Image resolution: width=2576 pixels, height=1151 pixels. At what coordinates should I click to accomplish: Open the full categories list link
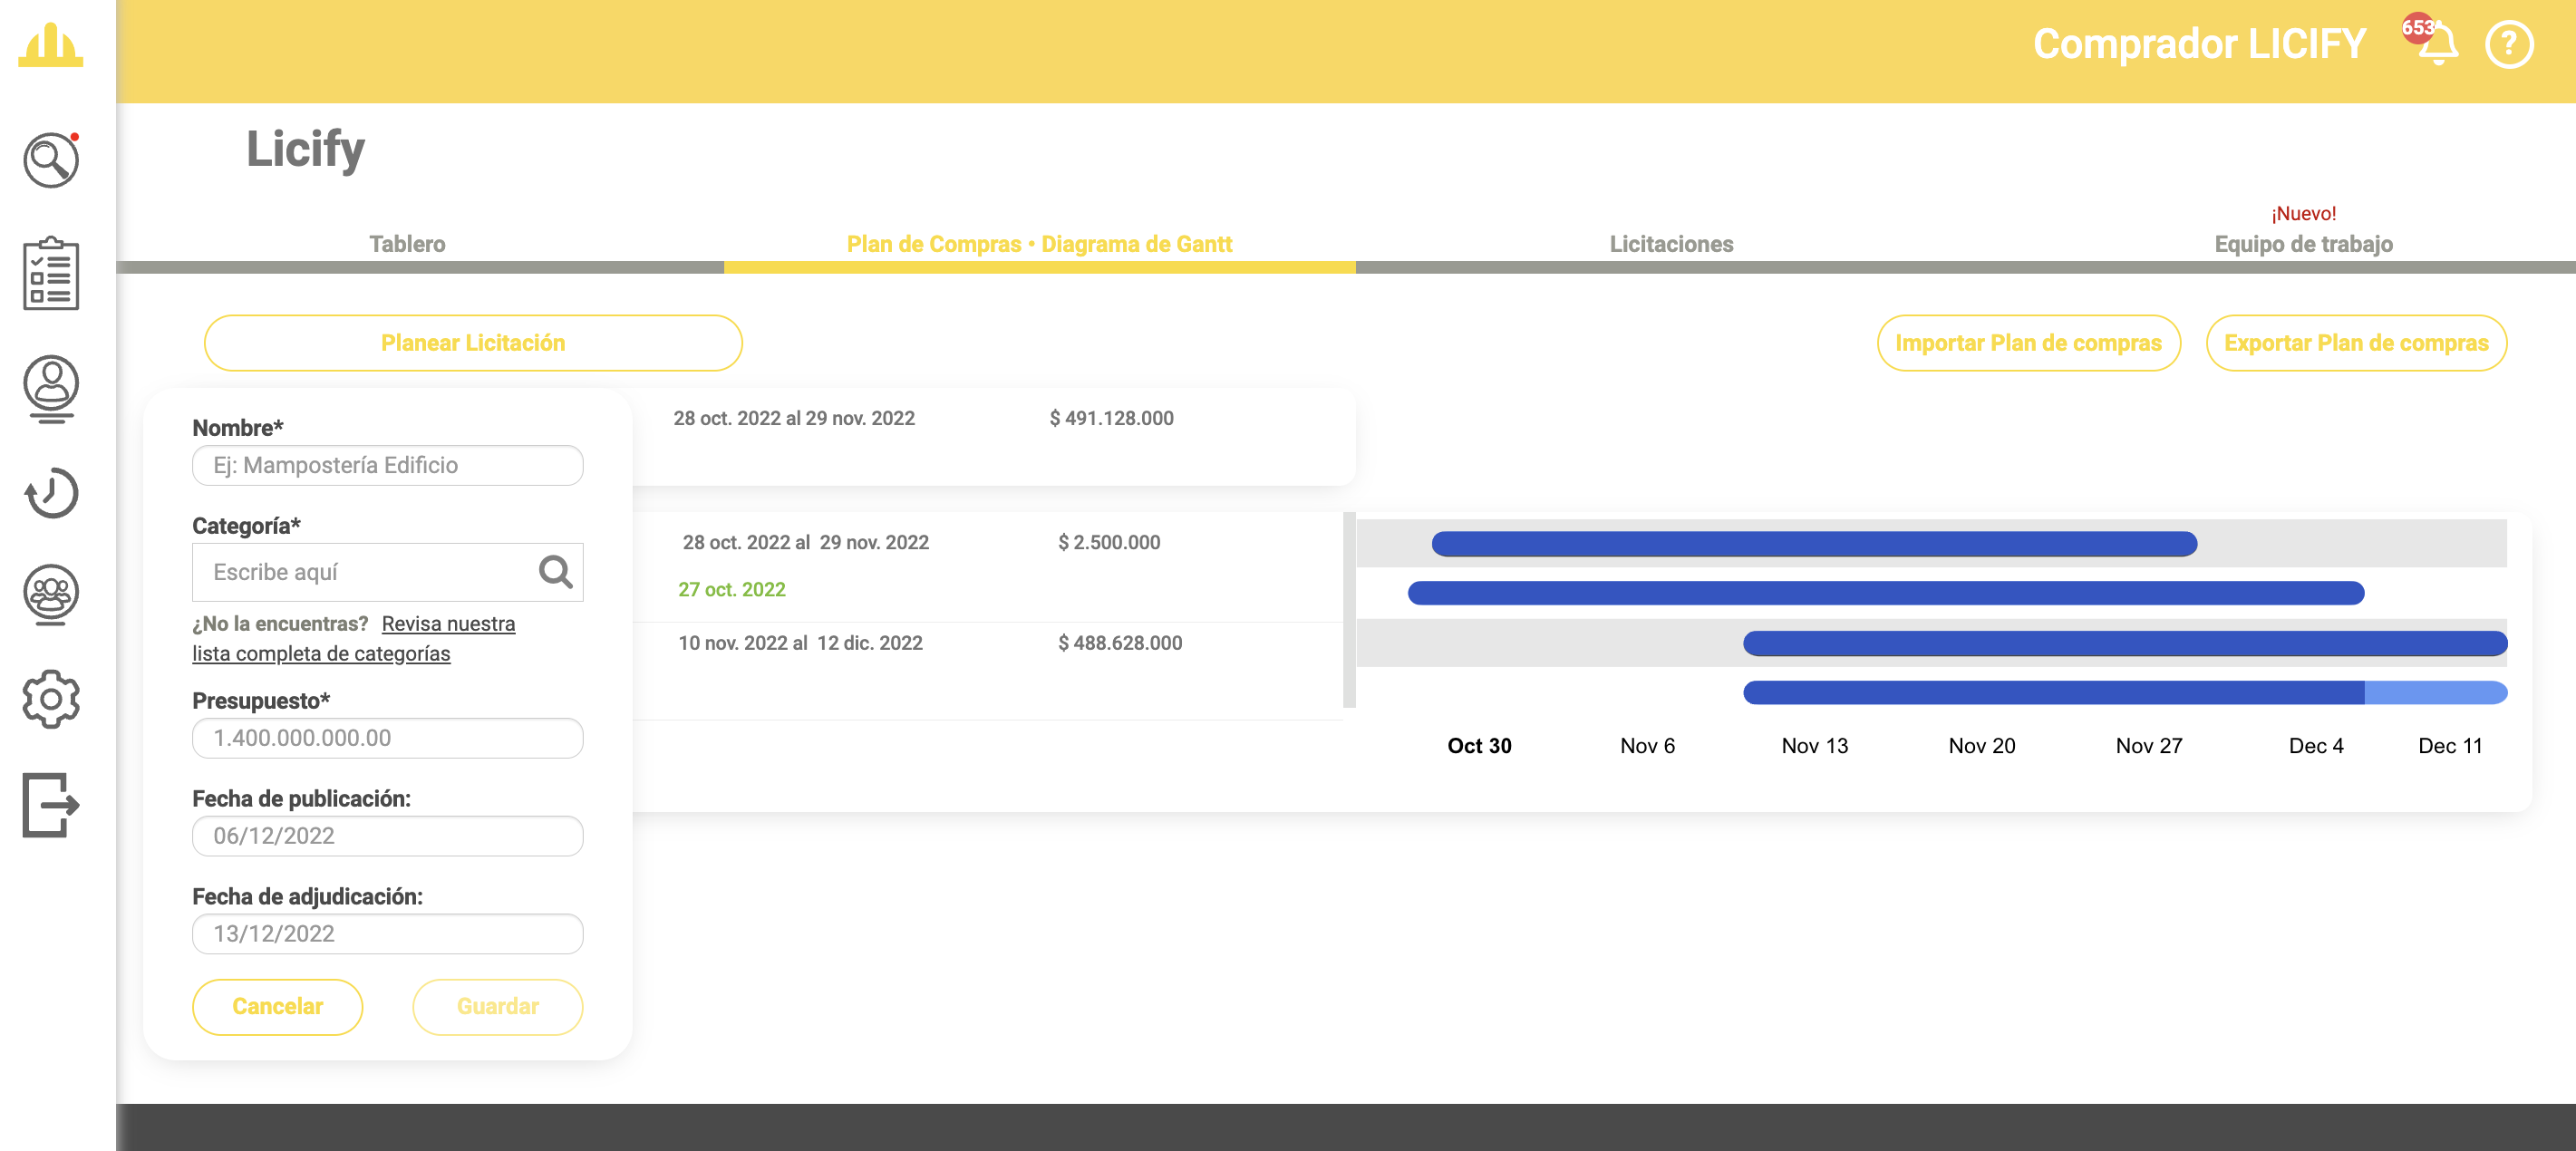tap(321, 653)
